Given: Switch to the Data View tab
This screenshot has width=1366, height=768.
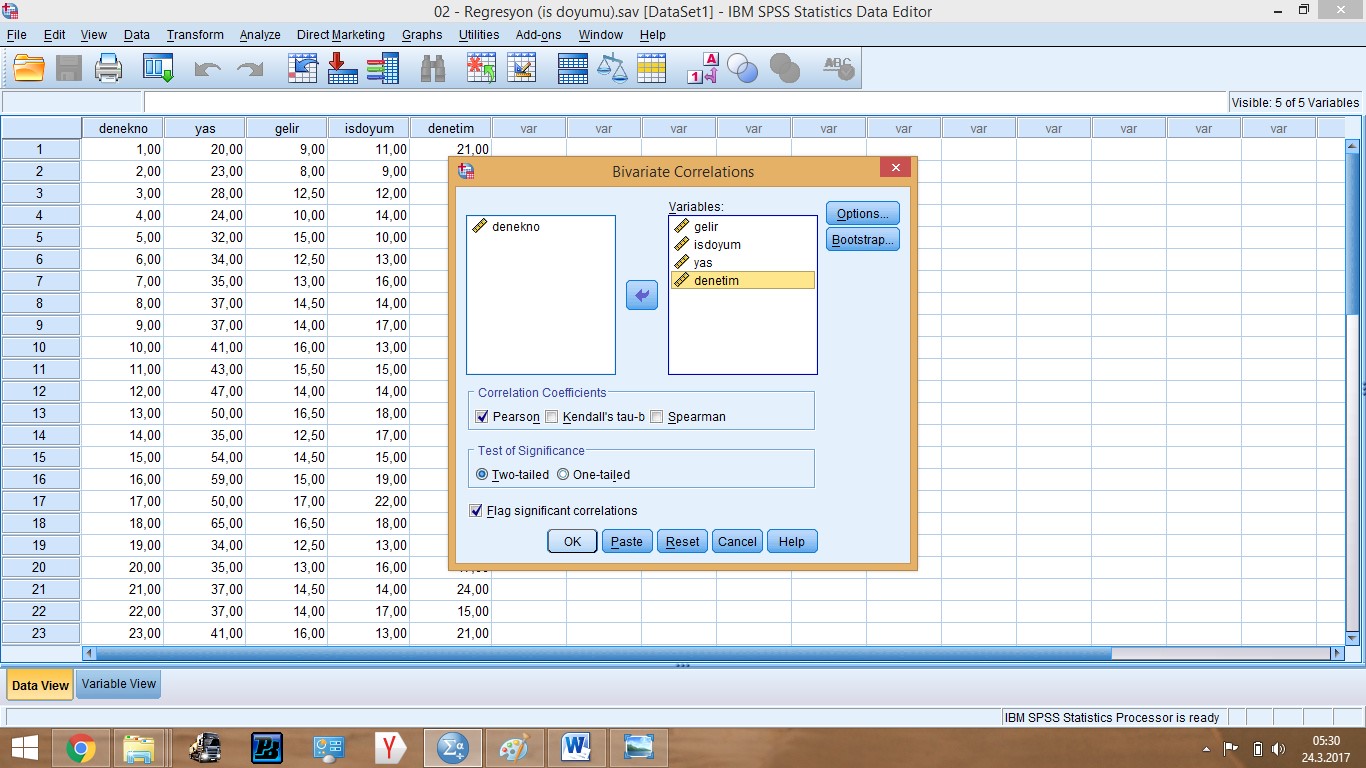Looking at the screenshot, I should [40, 685].
